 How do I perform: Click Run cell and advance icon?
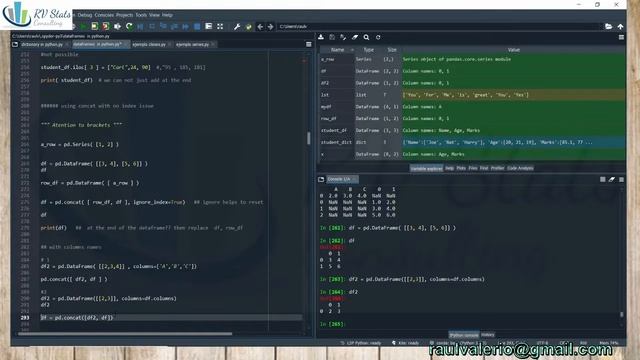pyautogui.click(x=106, y=27)
